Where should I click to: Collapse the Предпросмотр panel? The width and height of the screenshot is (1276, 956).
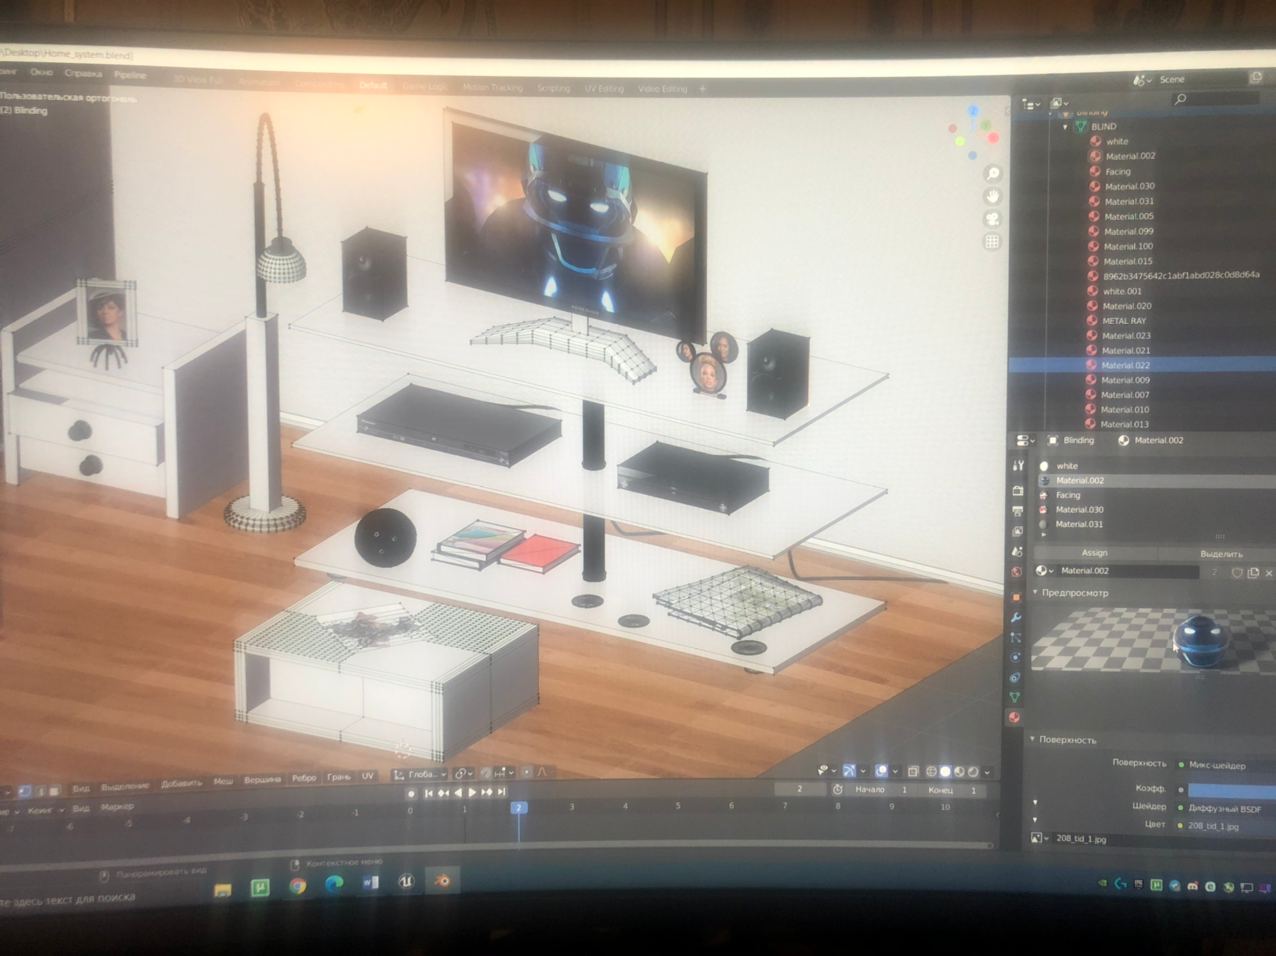click(x=1035, y=593)
